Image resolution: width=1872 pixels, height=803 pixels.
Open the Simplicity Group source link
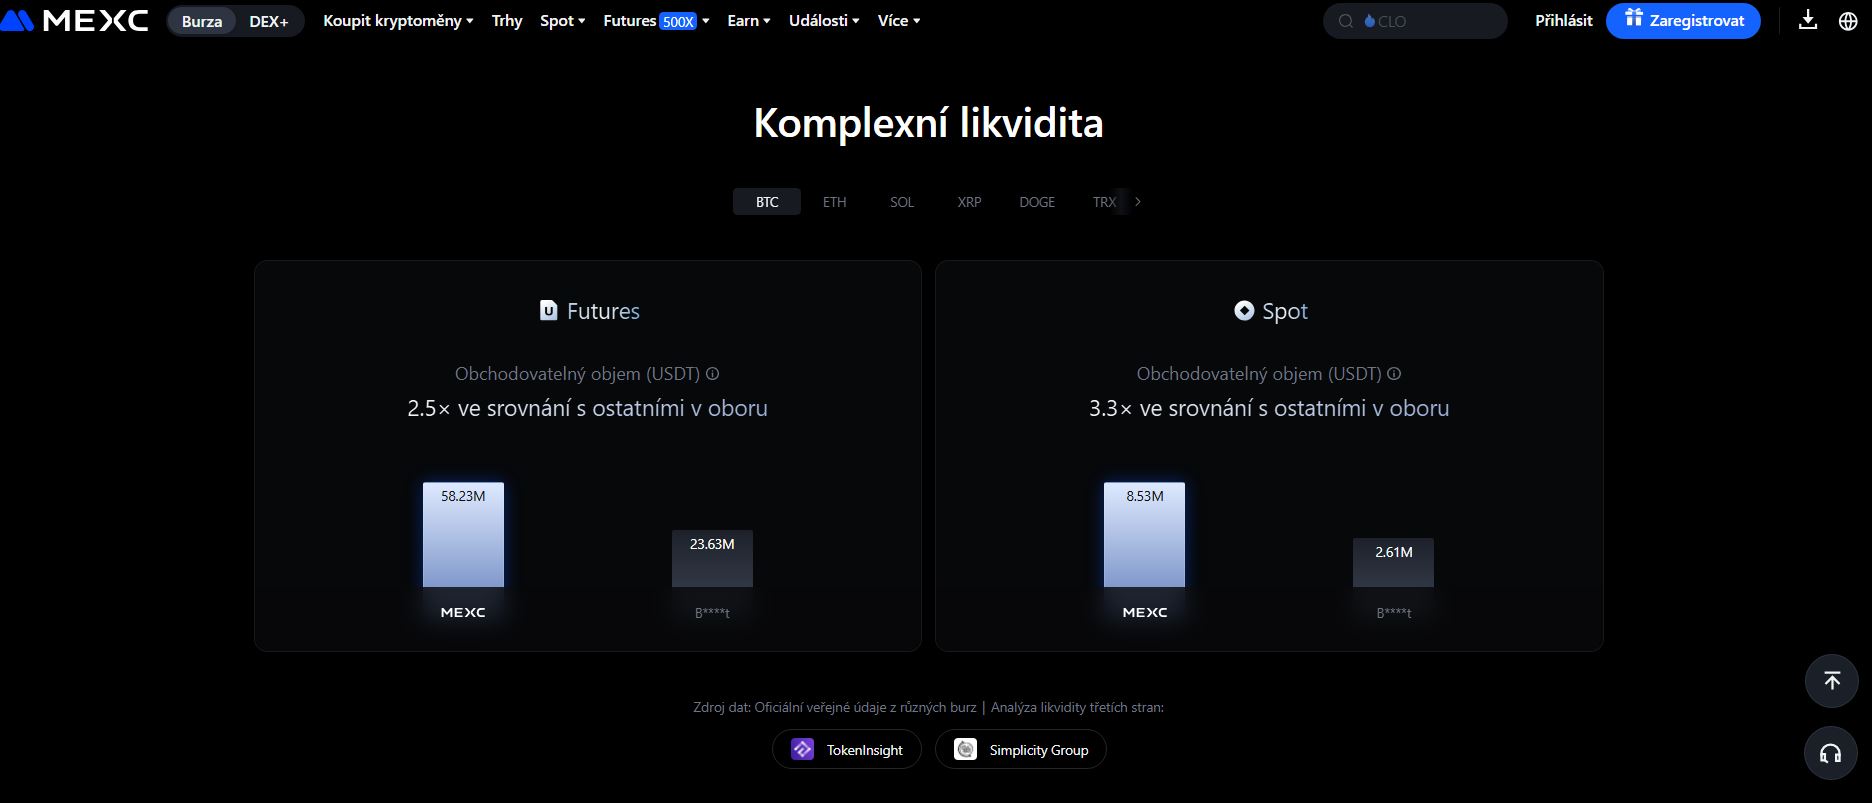pyautogui.click(x=1021, y=749)
